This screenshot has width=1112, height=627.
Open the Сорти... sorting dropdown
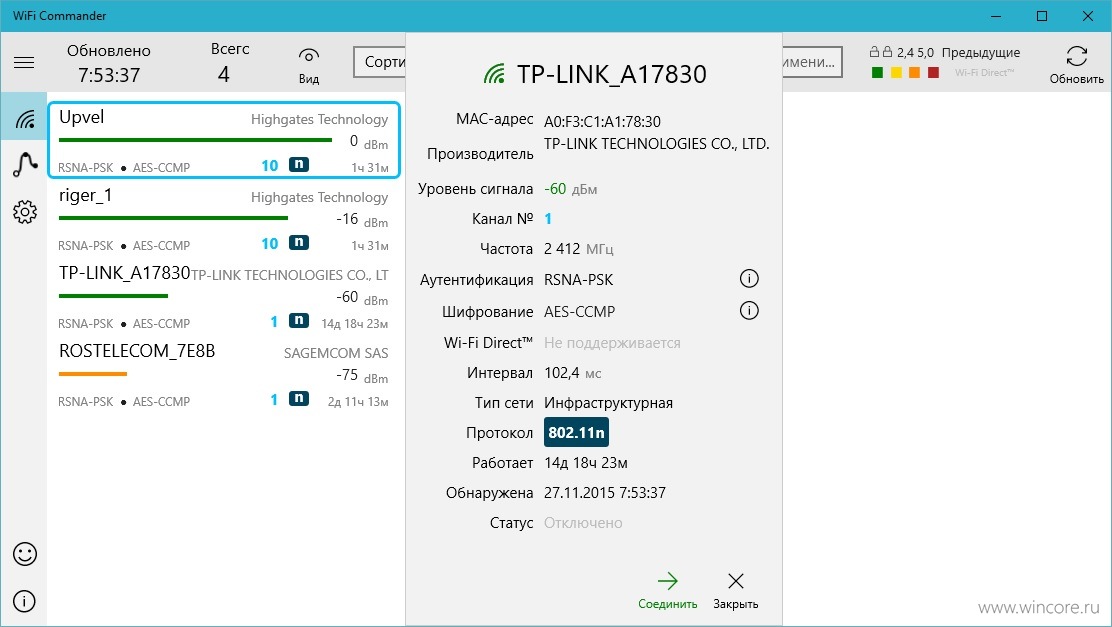coord(379,62)
